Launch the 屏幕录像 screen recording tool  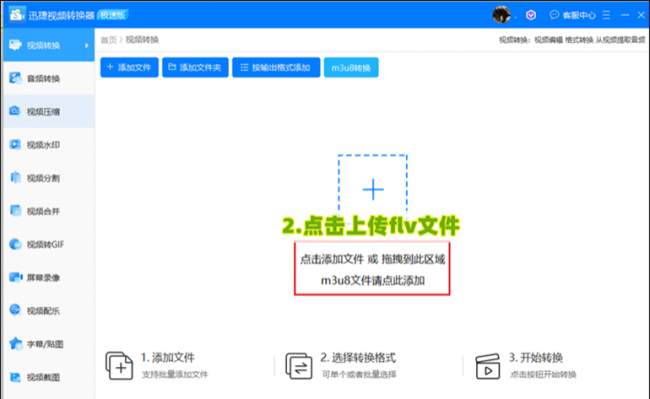(x=49, y=278)
